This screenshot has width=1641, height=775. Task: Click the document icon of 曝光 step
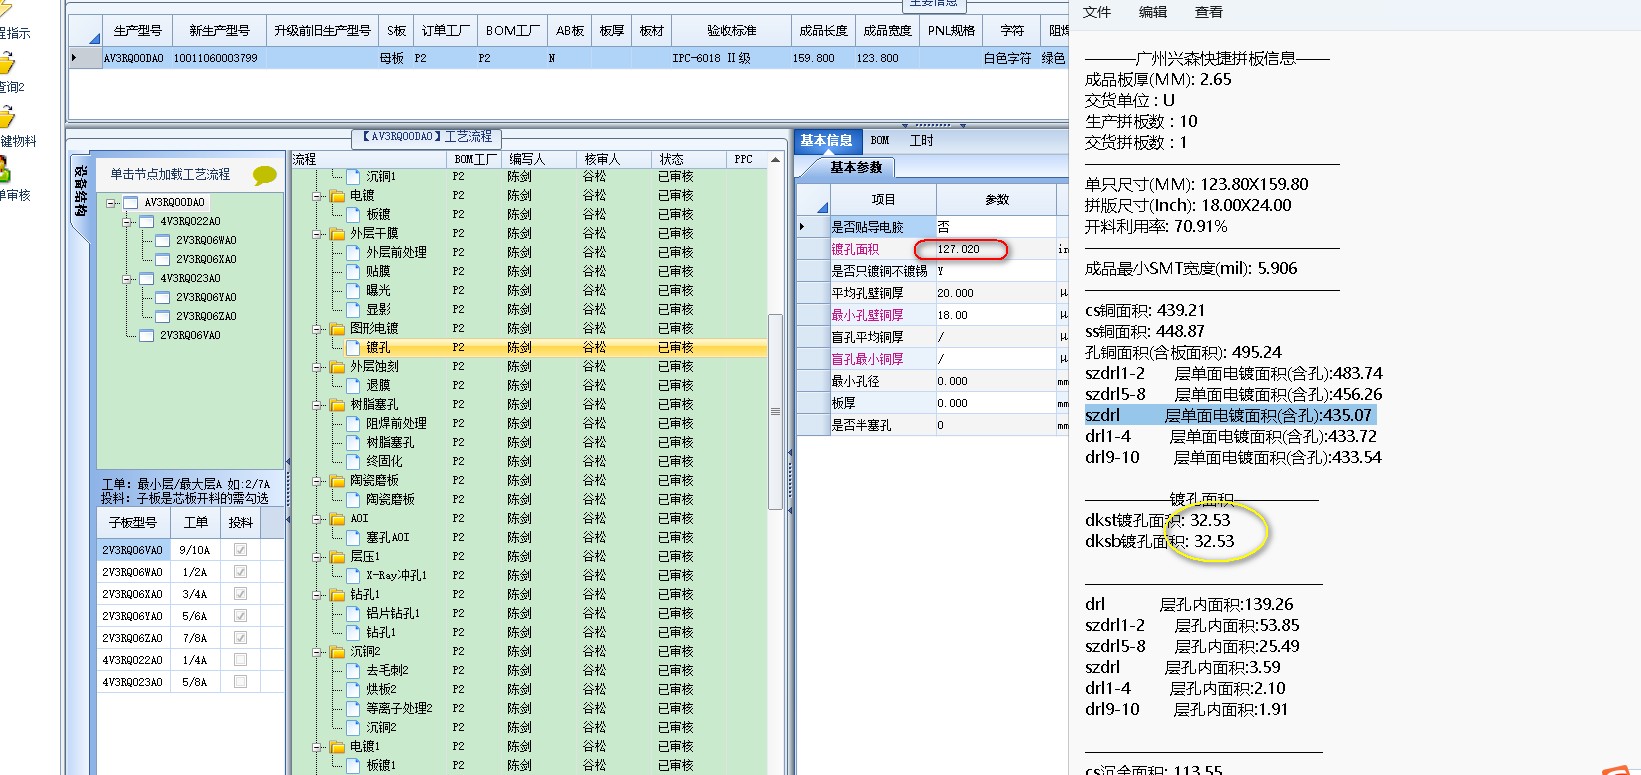(x=353, y=290)
